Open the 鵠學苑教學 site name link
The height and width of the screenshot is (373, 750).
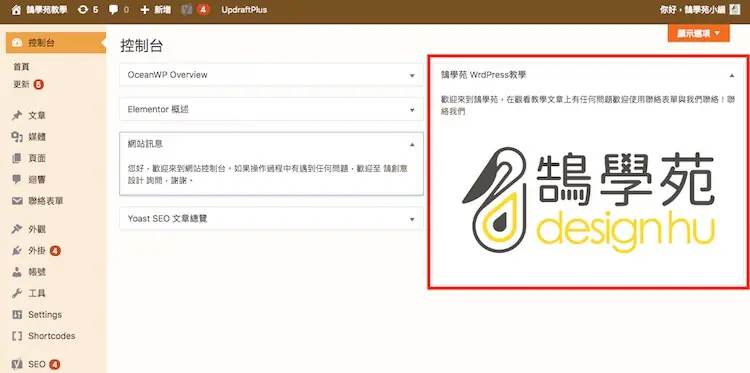(47, 10)
